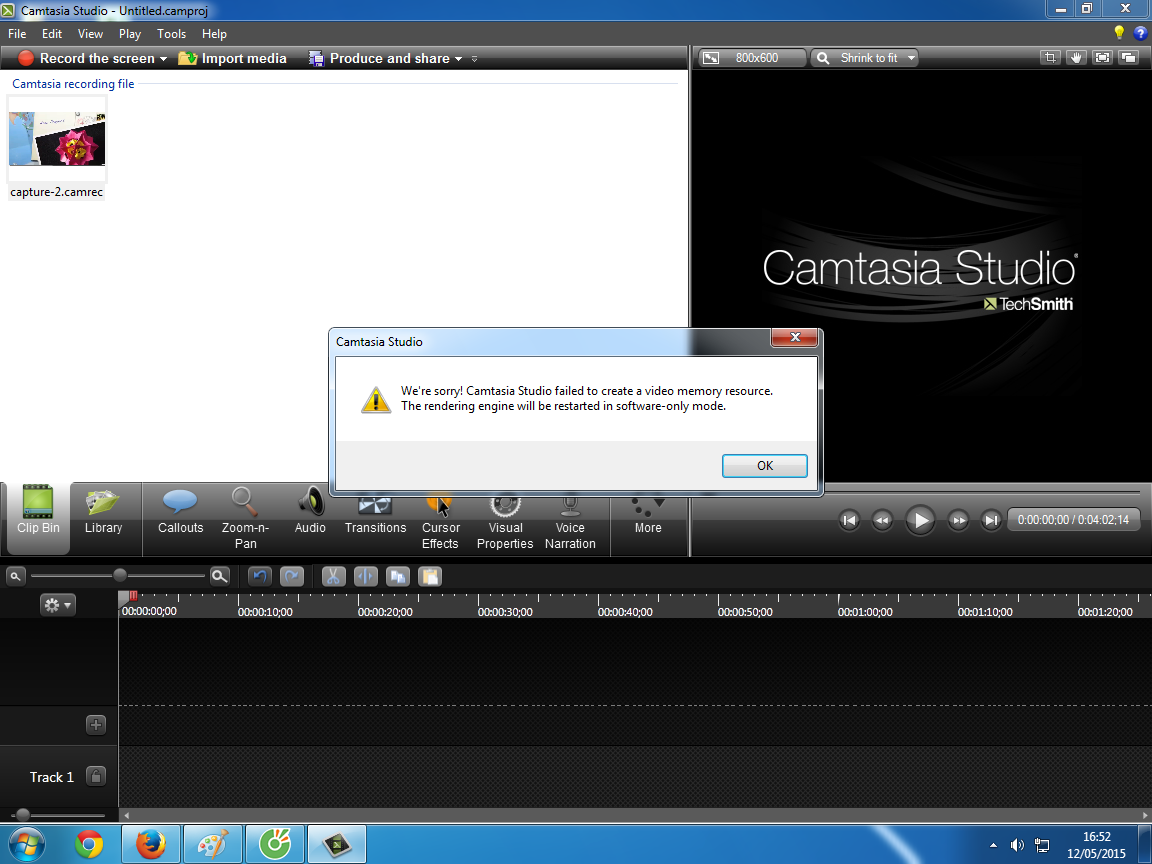Open toolbar options chevron after Produce and share

475,59
